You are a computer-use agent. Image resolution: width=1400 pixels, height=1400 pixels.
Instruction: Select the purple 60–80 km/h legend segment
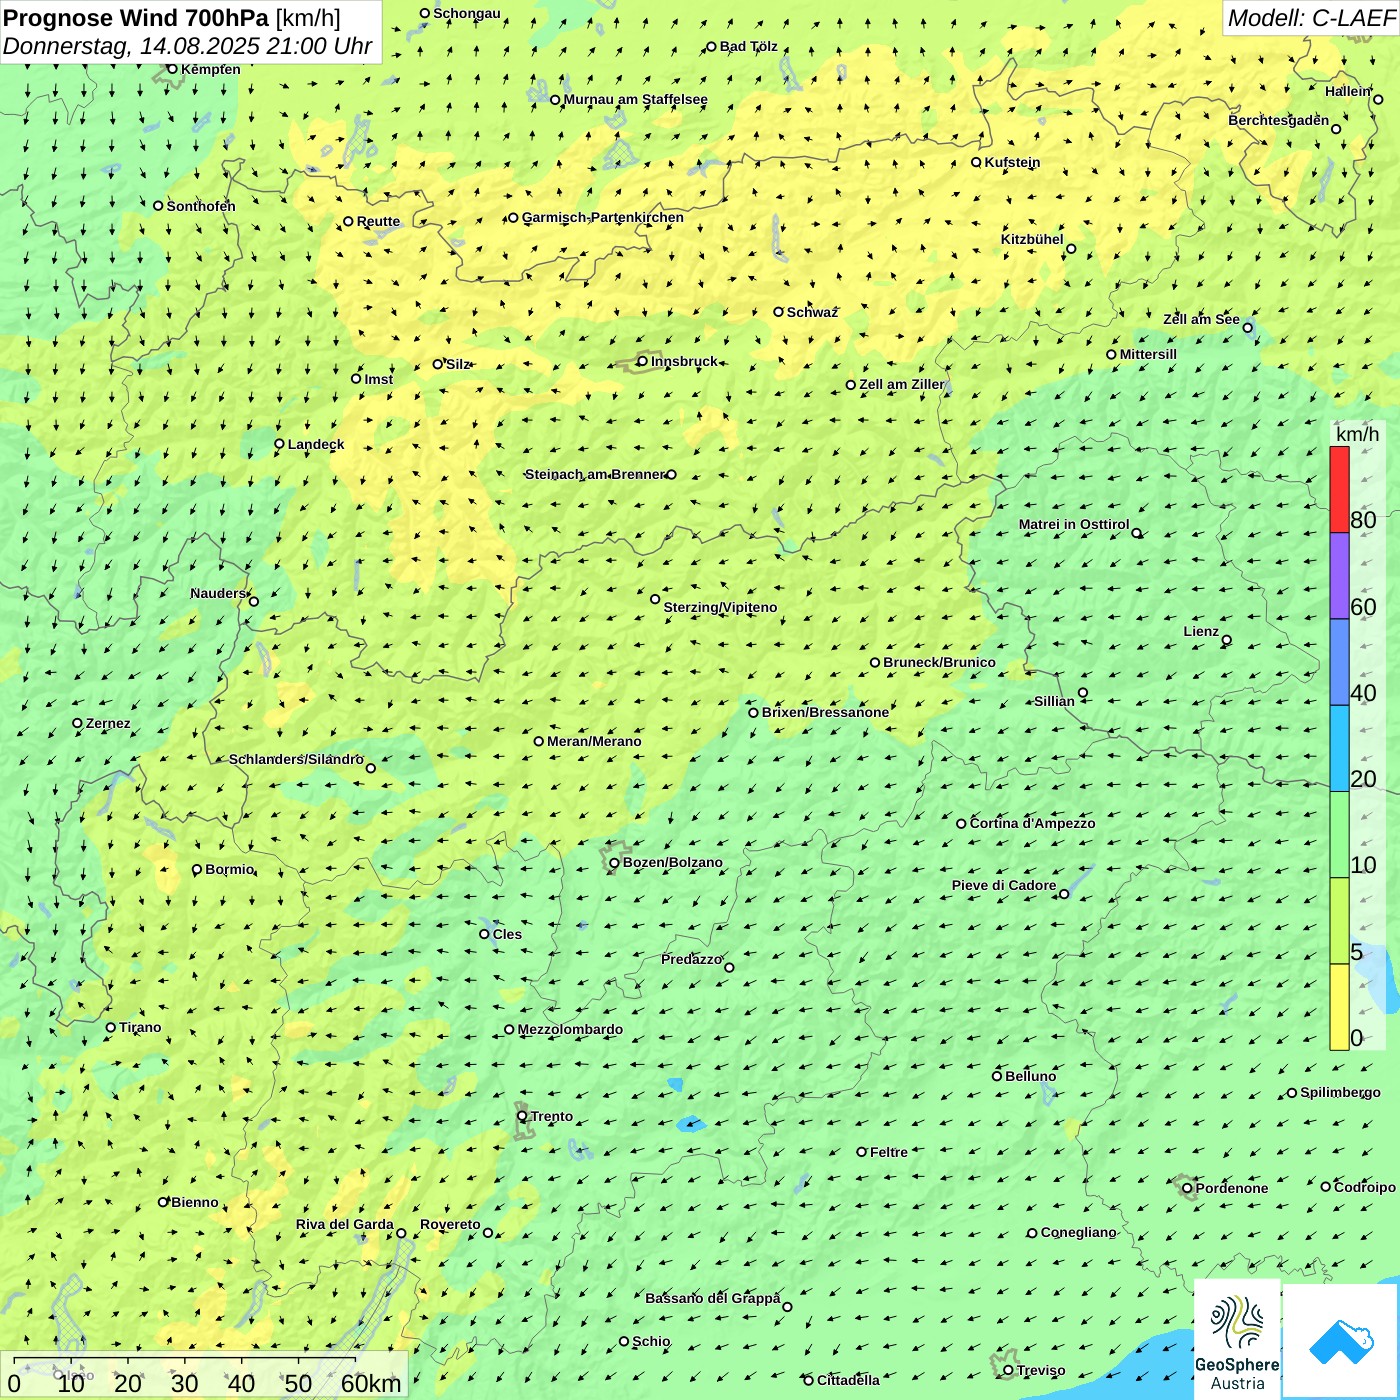(x=1339, y=576)
